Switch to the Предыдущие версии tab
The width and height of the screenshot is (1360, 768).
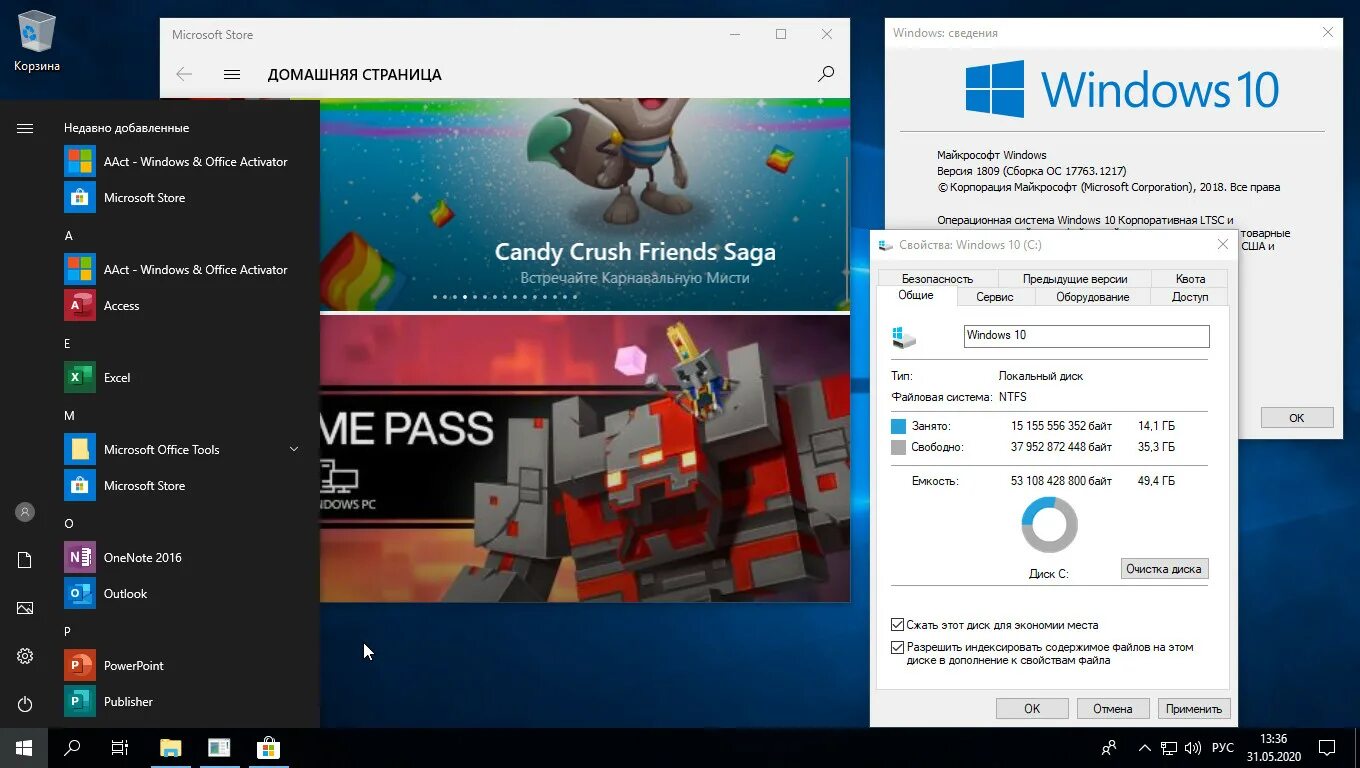point(1075,279)
